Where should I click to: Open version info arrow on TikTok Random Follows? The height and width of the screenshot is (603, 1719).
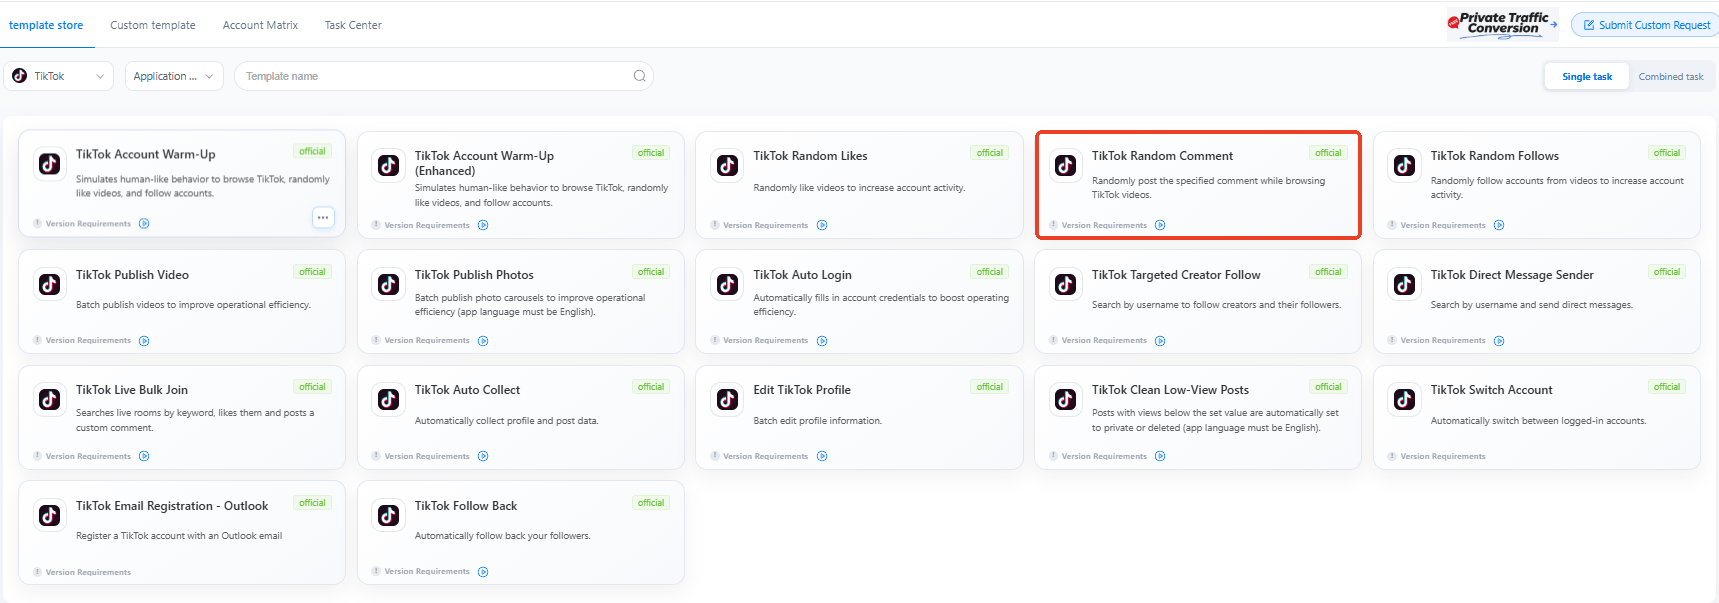(x=1499, y=225)
